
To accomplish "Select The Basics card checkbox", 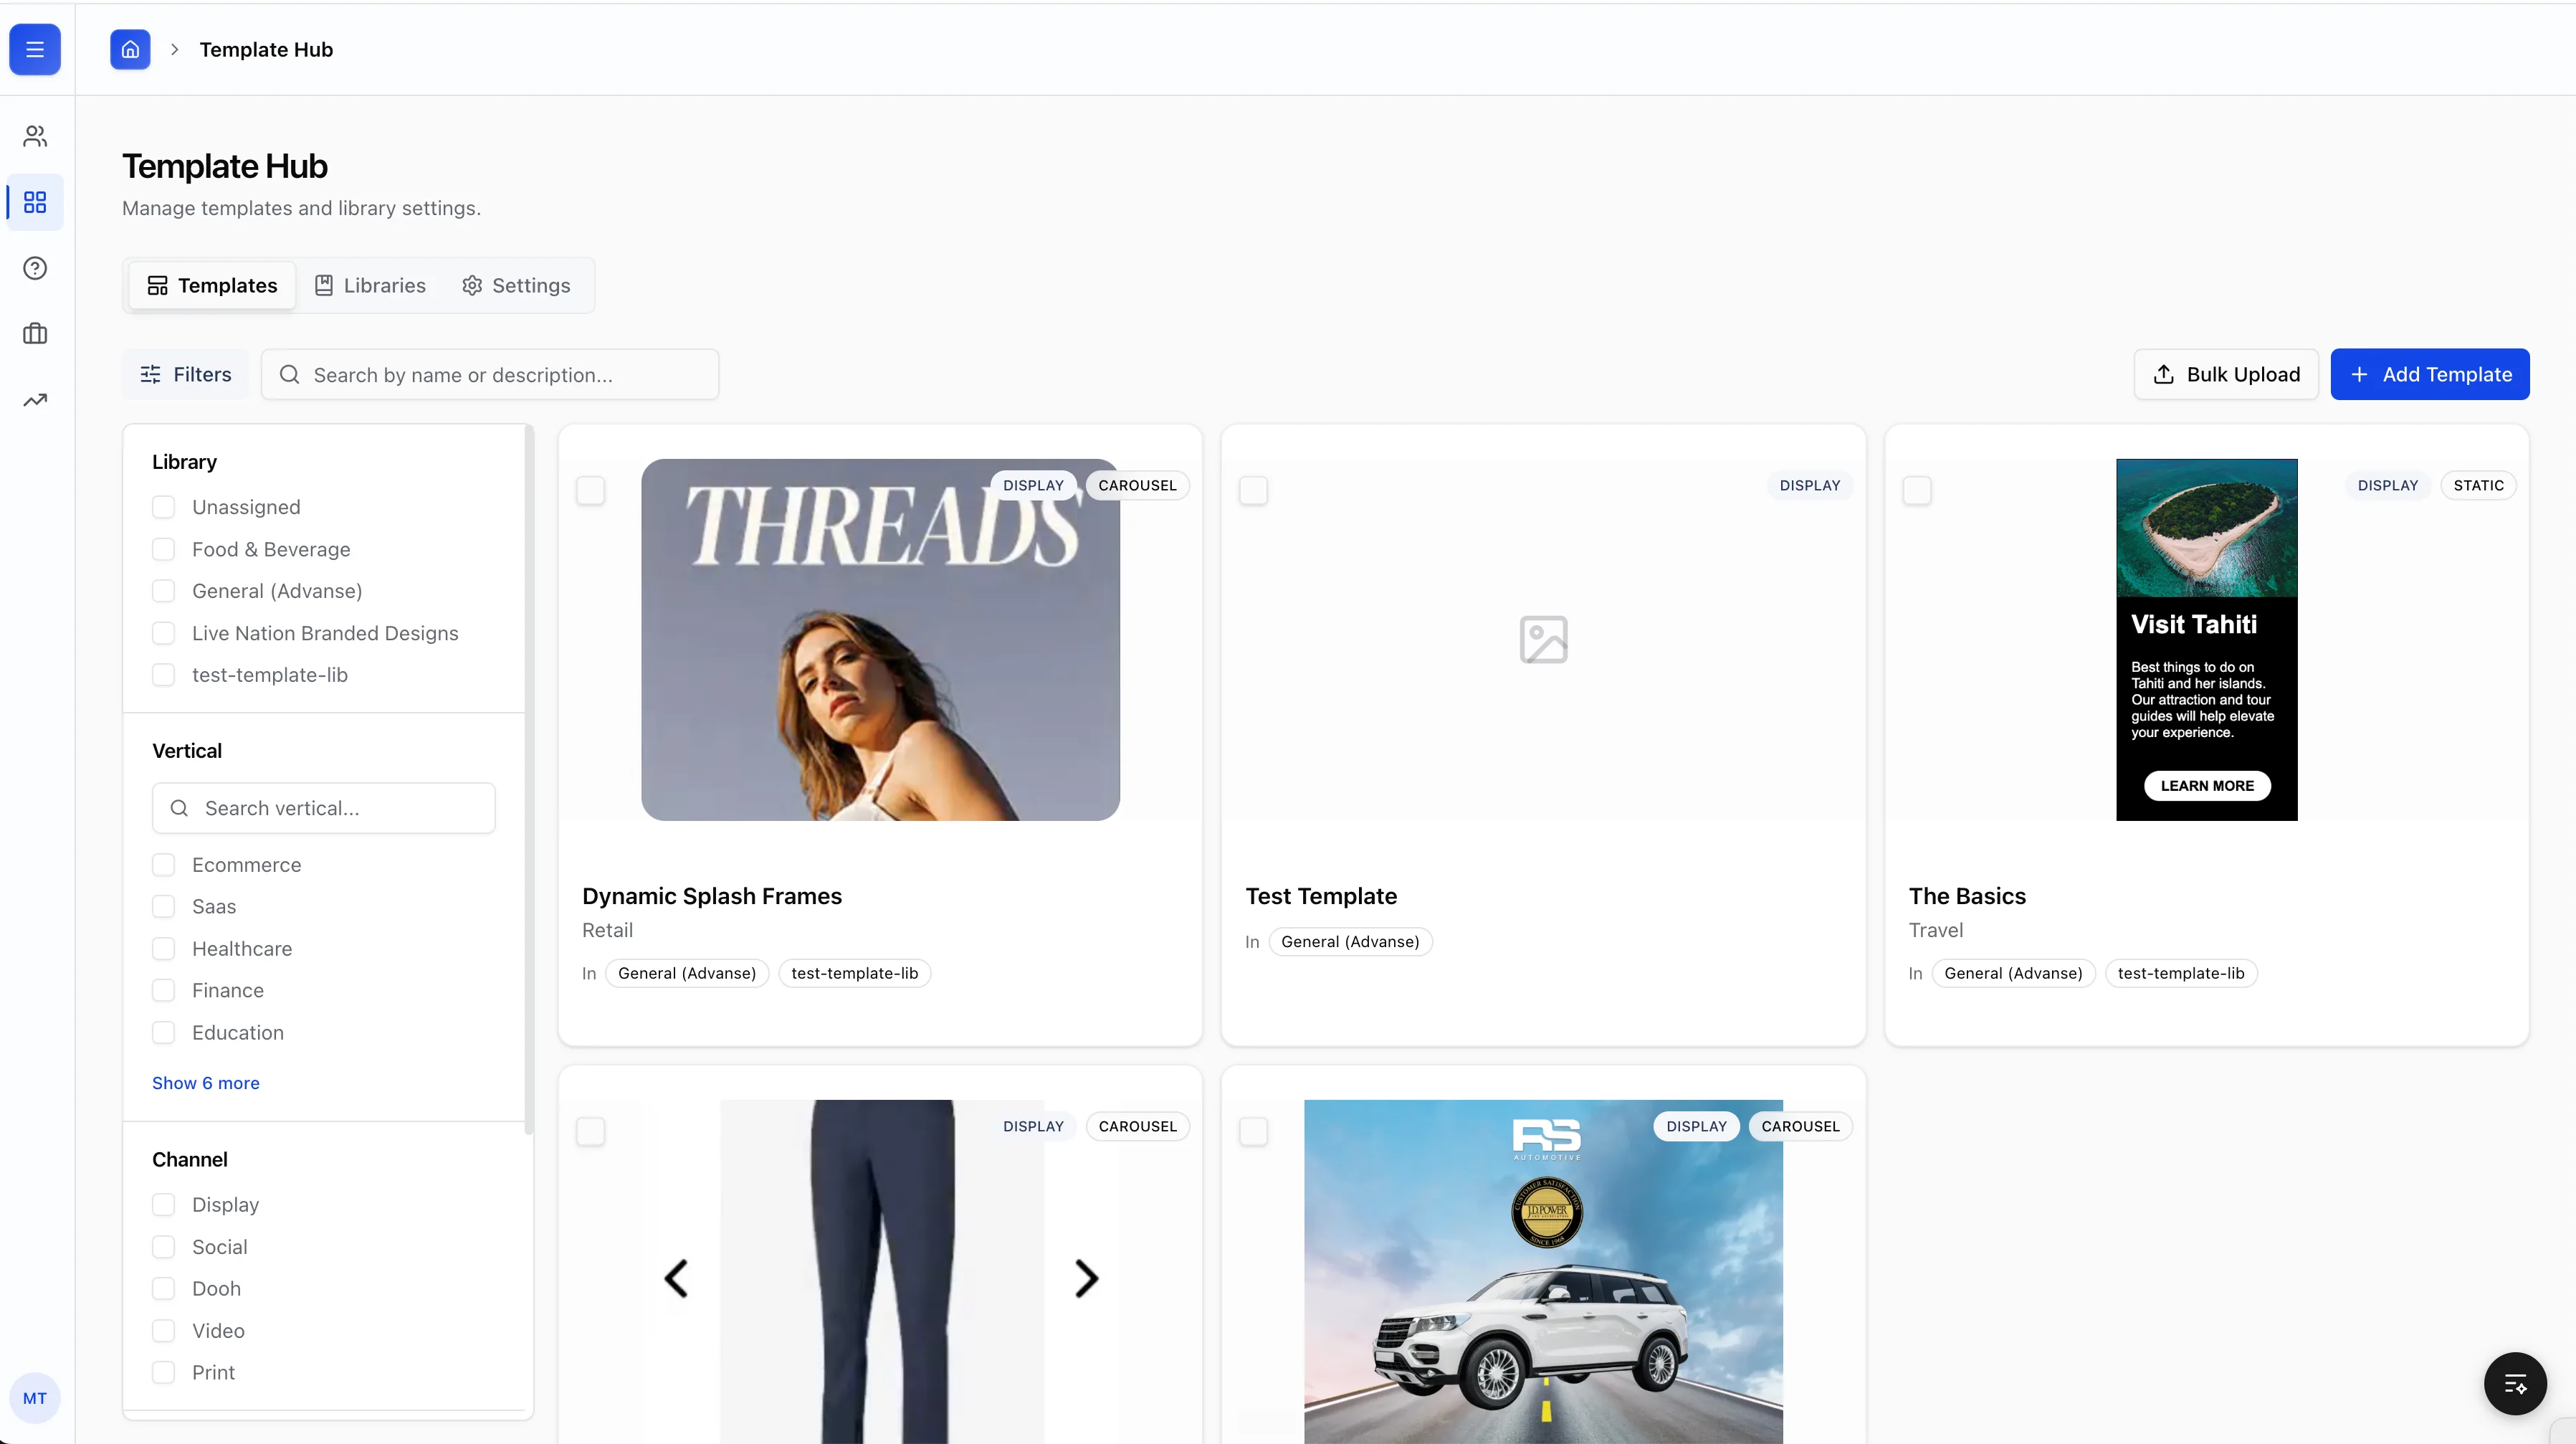I will (x=1916, y=490).
